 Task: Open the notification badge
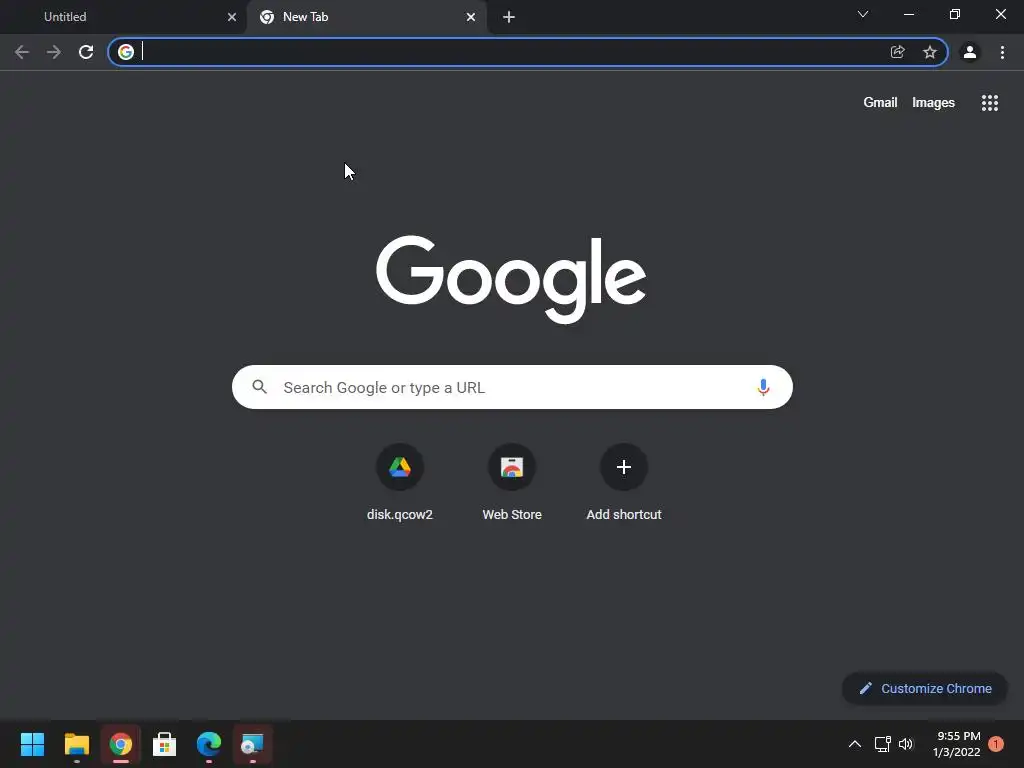click(996, 744)
